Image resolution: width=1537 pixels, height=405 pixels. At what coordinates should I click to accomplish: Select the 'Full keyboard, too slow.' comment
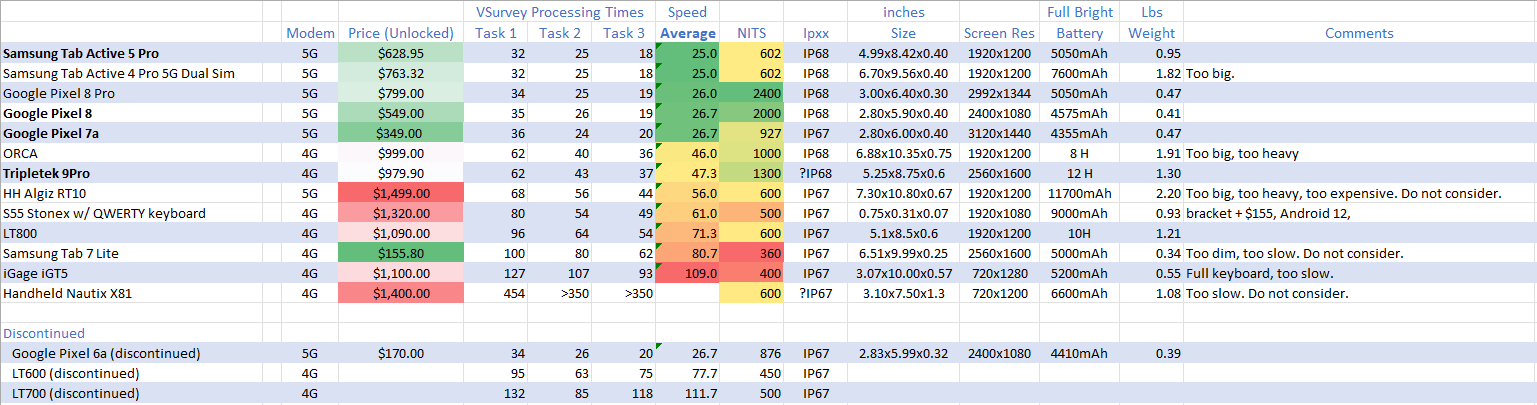(x=1359, y=273)
